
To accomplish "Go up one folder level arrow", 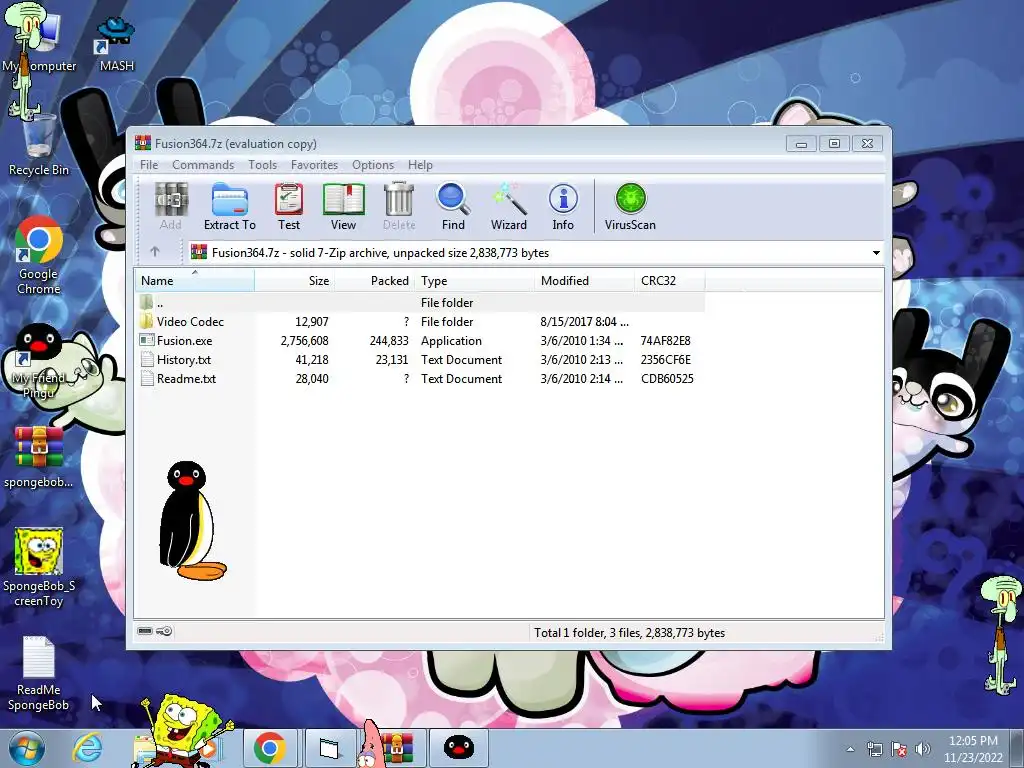I will click(x=155, y=251).
